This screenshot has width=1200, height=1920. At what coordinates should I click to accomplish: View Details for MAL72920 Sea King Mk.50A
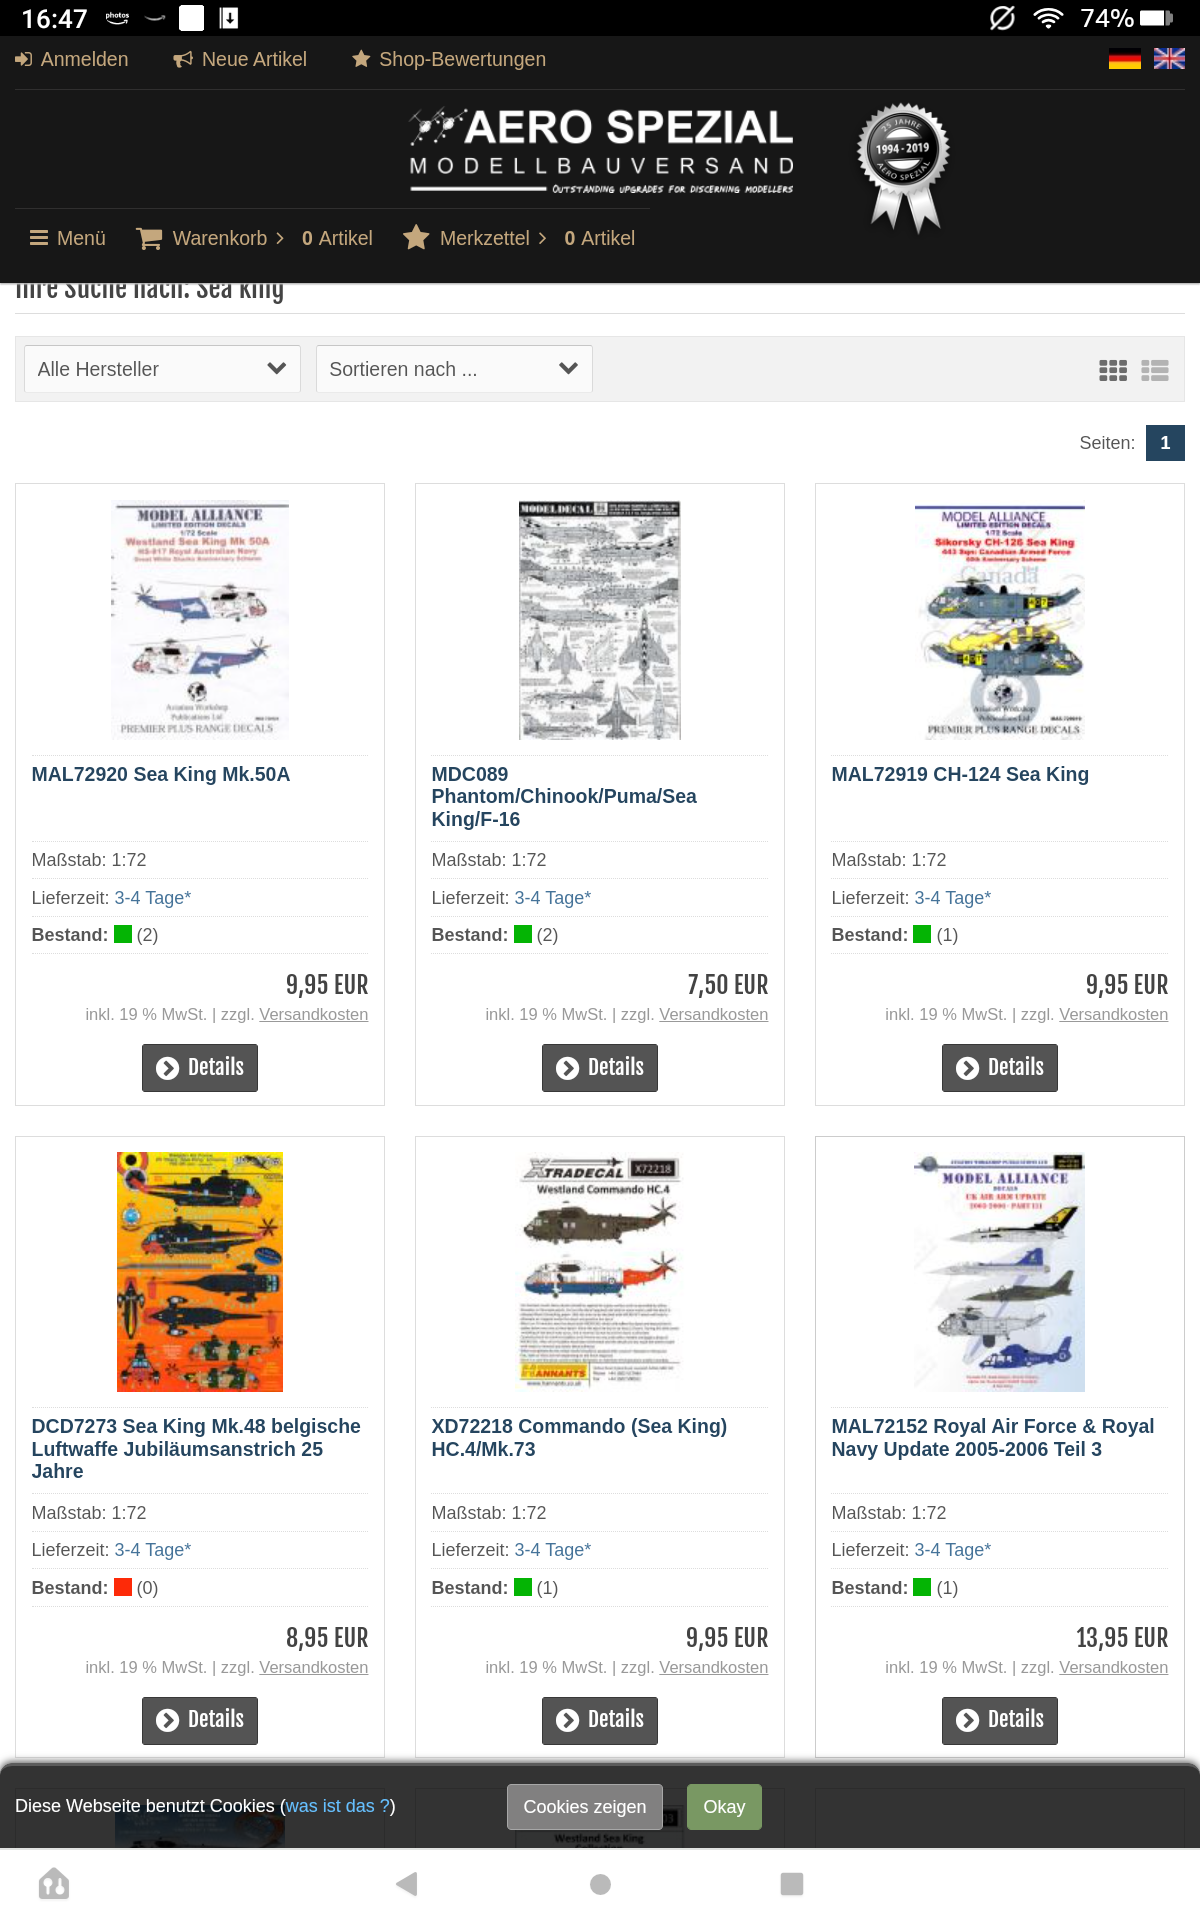pos(200,1068)
